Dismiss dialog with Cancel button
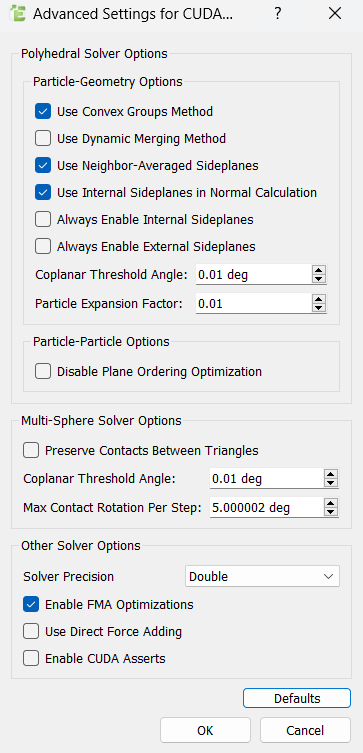This screenshot has height=753, width=363. [x=305, y=730]
